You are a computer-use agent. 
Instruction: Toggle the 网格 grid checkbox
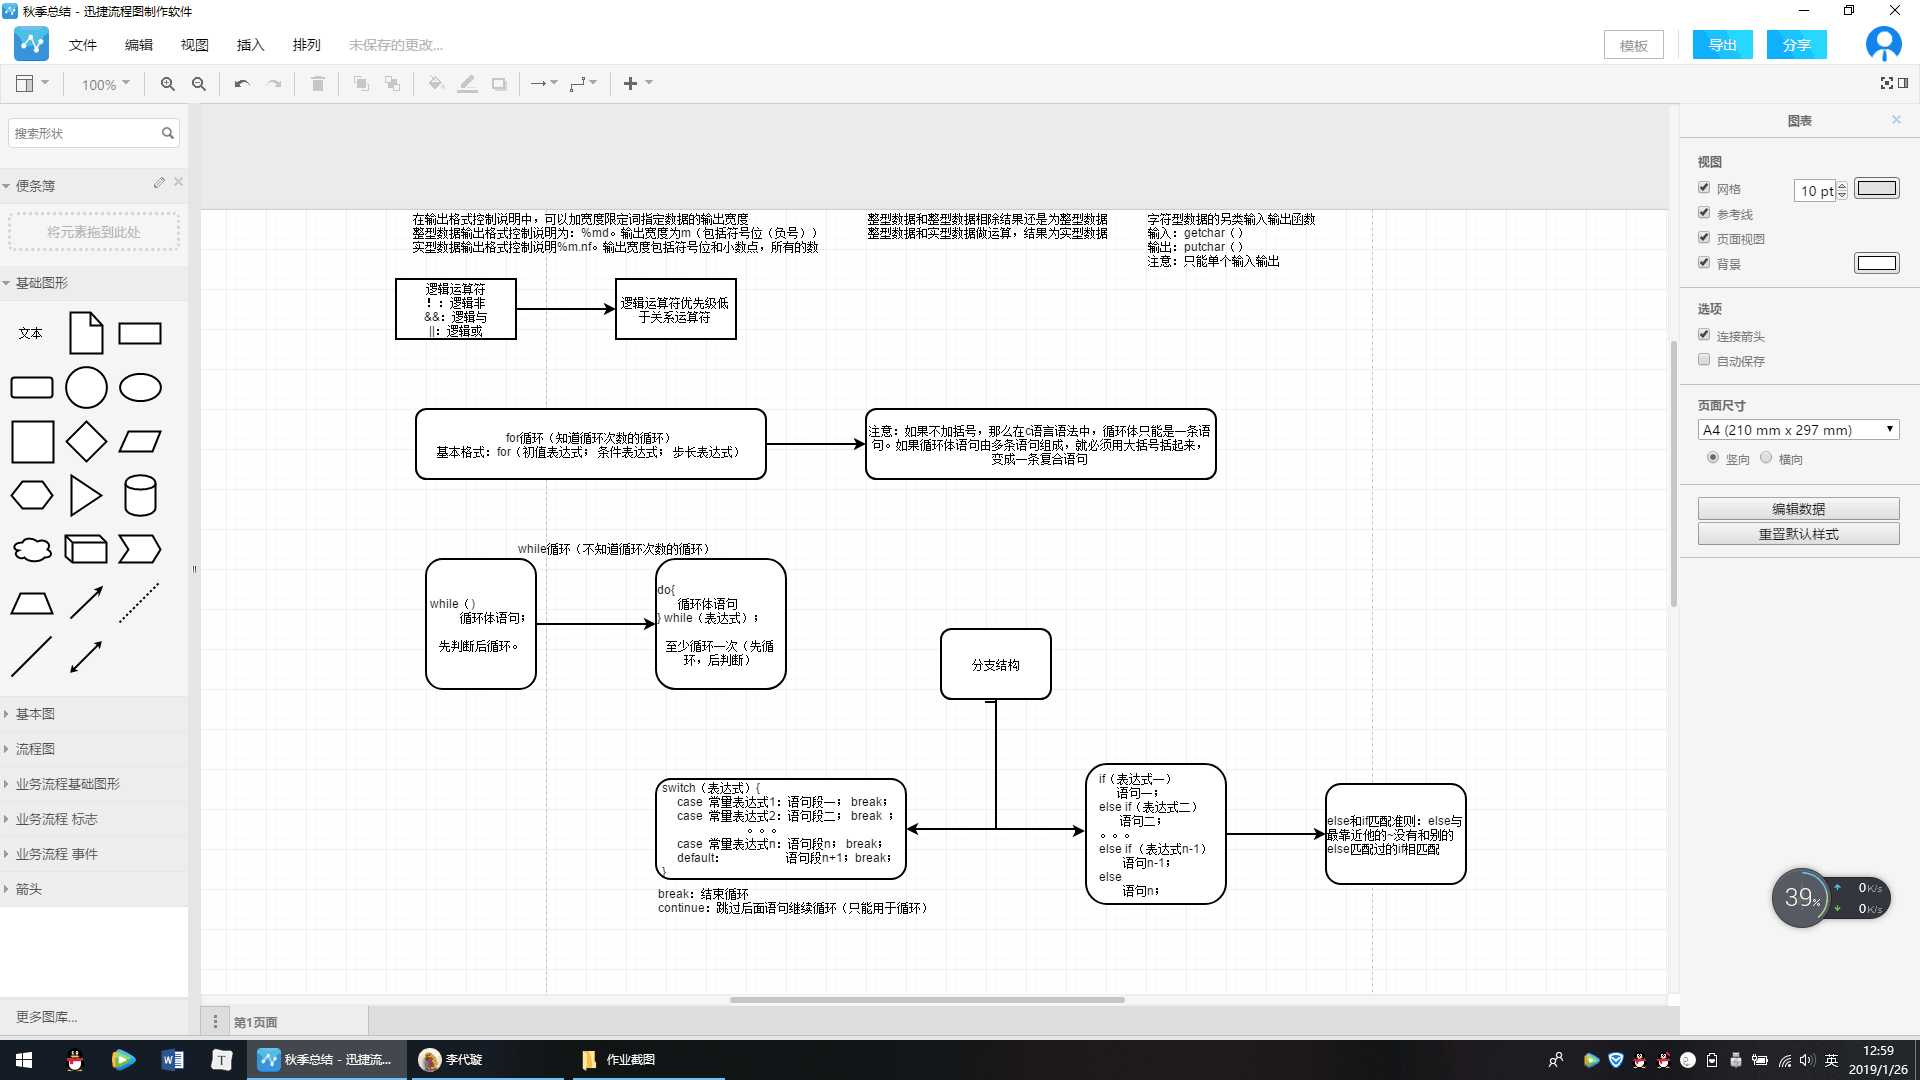tap(1704, 187)
